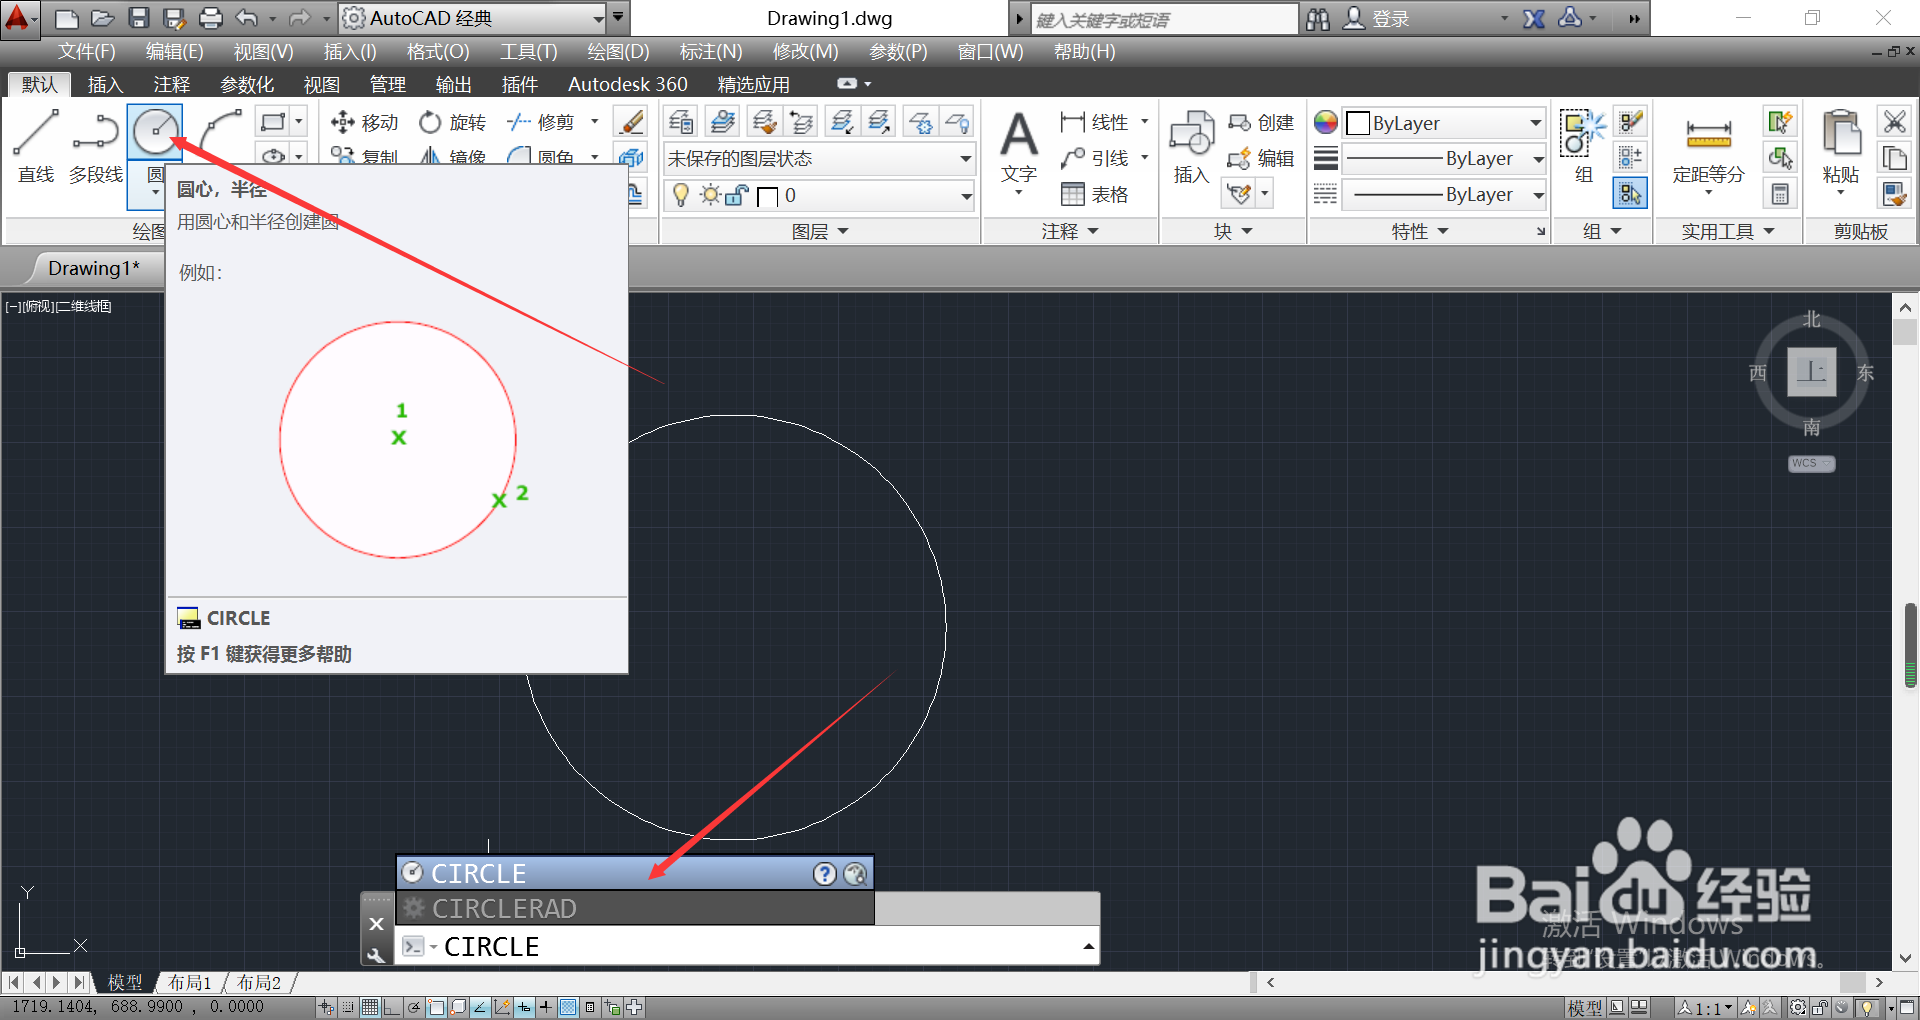Viewport: 1920px width, 1020px height.
Task: Select the Arc drawing tool
Action: click(221, 132)
